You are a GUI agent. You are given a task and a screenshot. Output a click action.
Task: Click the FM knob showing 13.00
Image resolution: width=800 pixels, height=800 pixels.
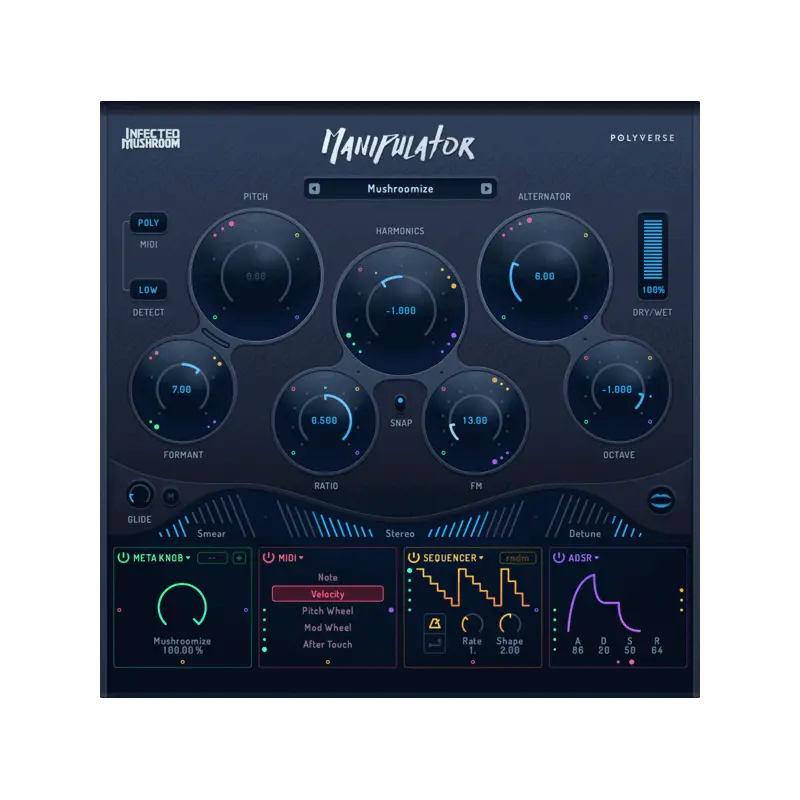pos(476,420)
